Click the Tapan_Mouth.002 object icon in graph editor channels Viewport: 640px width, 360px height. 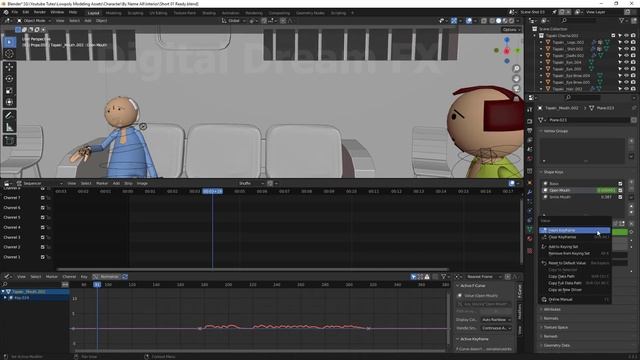click(8, 291)
